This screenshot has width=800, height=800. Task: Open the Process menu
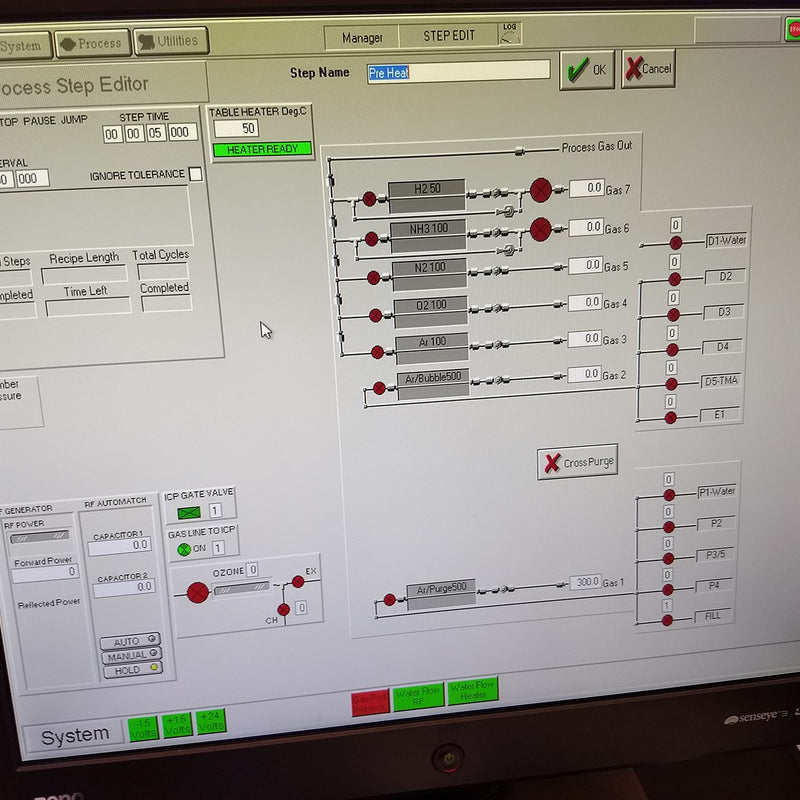pyautogui.click(x=91, y=43)
